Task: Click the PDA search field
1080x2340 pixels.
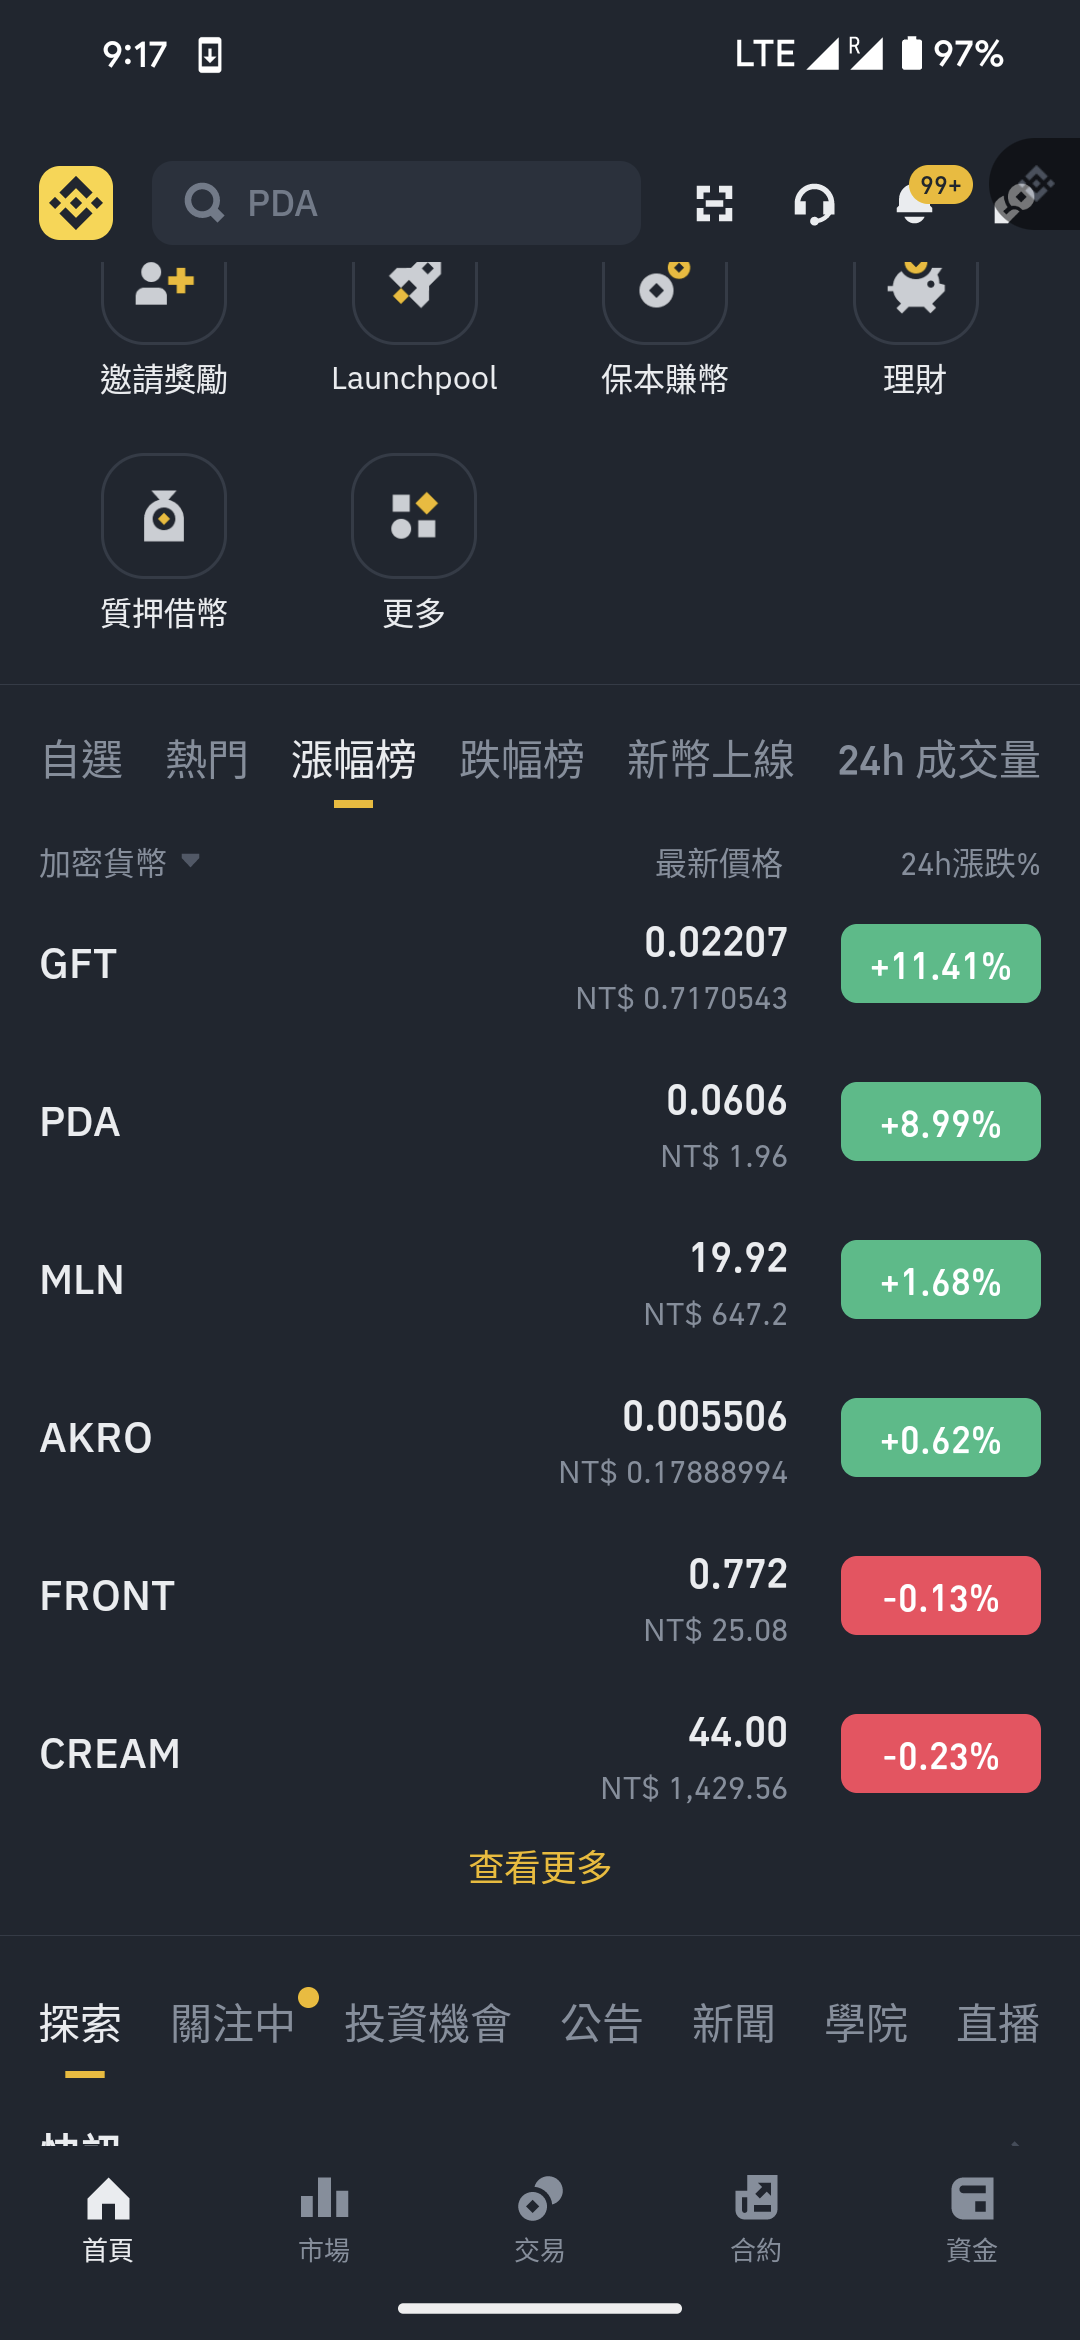Action: (x=396, y=203)
